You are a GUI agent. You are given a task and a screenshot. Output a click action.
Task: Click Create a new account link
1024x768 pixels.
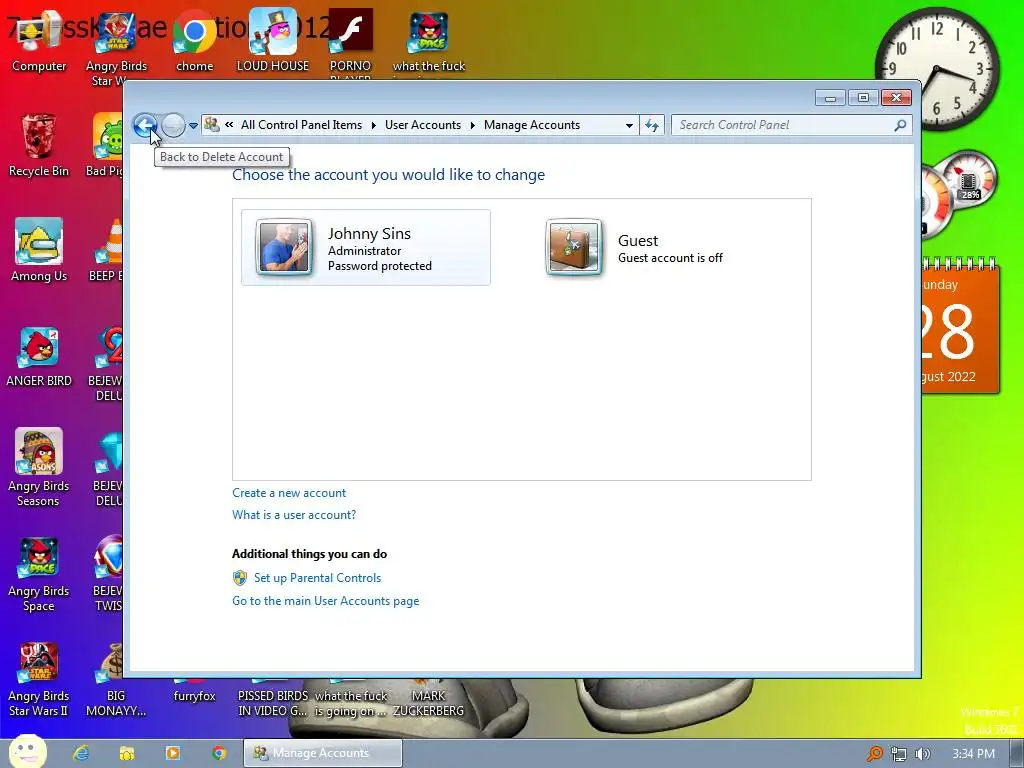click(x=289, y=493)
